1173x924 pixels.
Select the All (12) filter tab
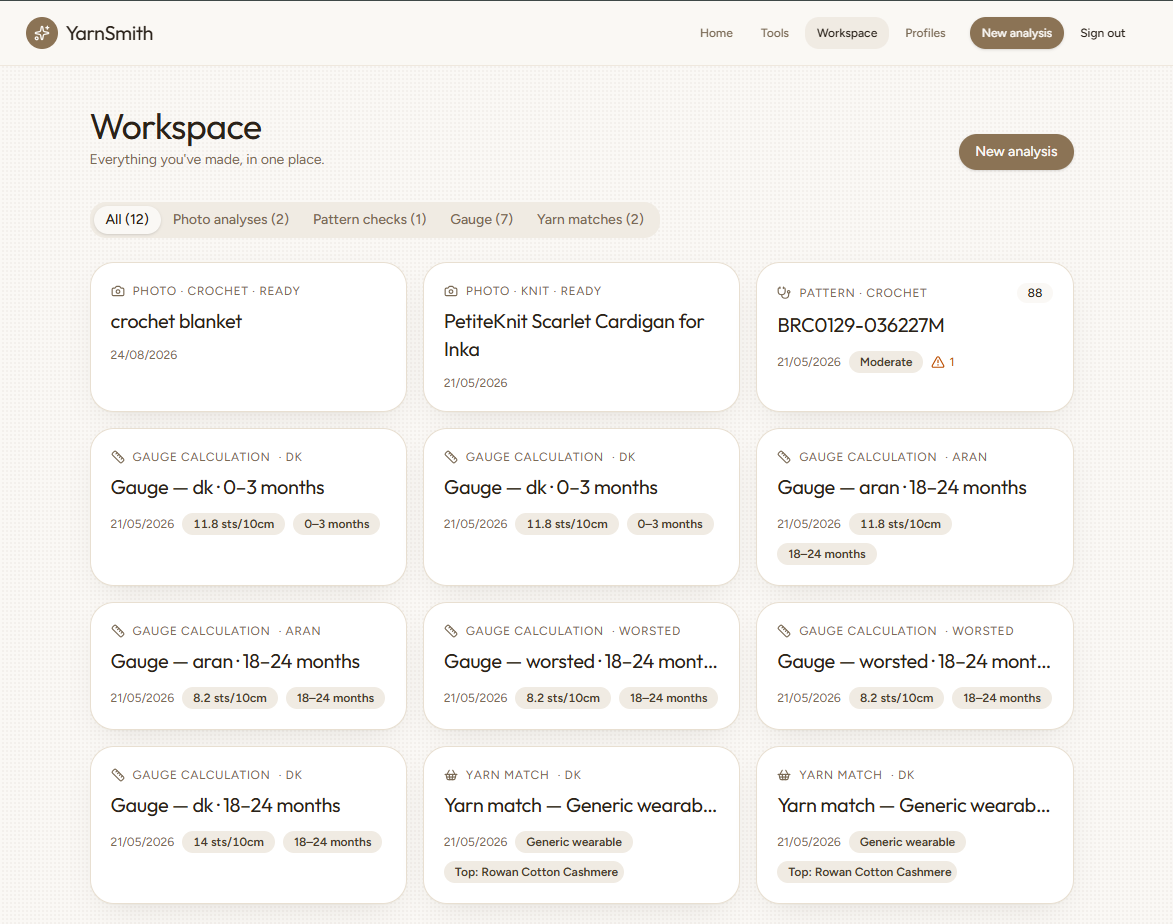tap(127, 219)
